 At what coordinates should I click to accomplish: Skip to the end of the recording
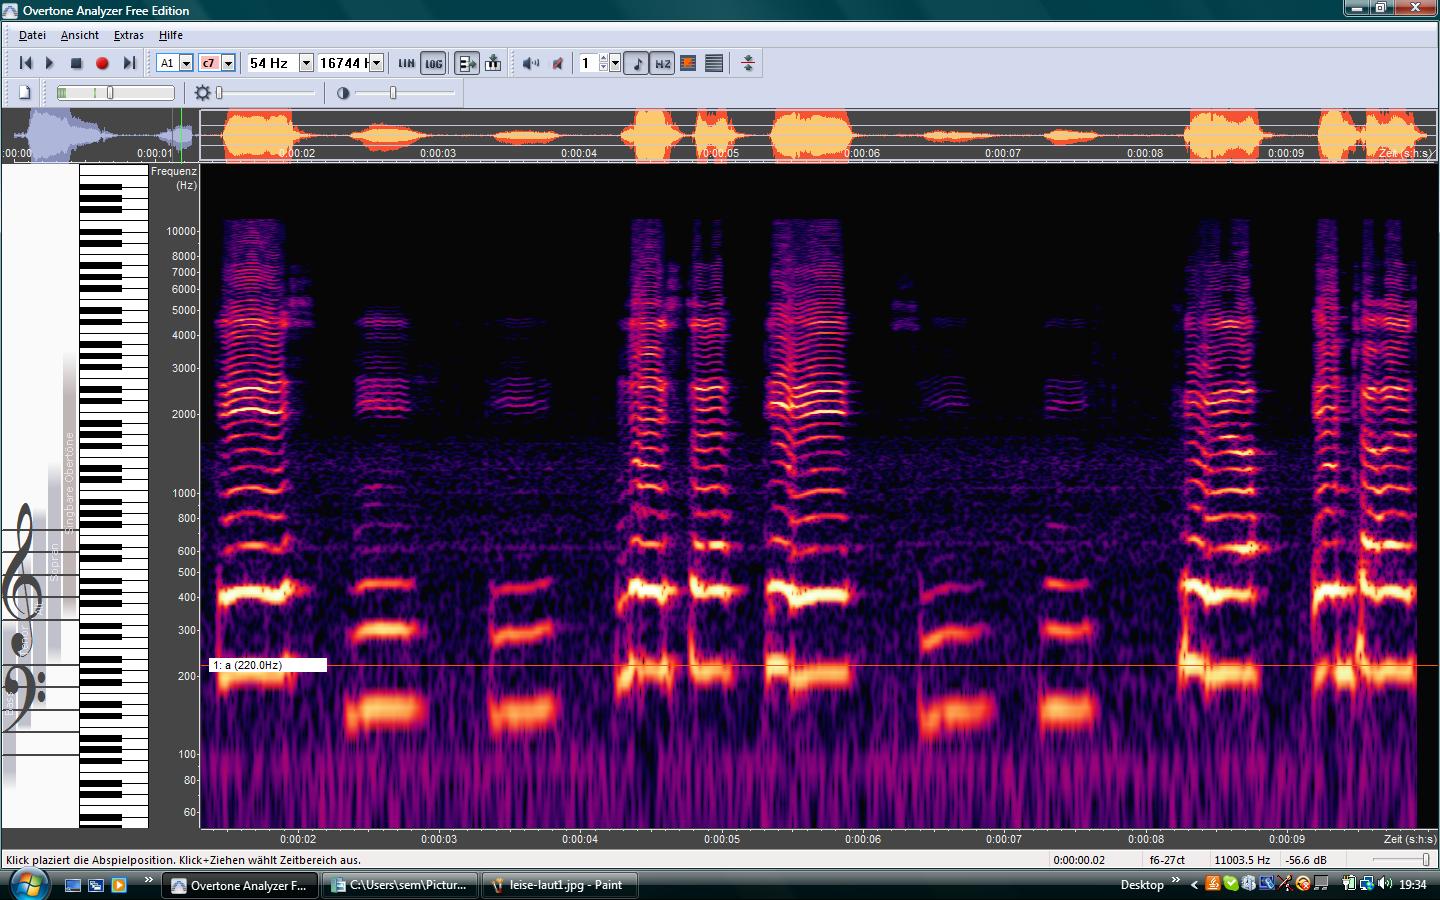tap(128, 63)
